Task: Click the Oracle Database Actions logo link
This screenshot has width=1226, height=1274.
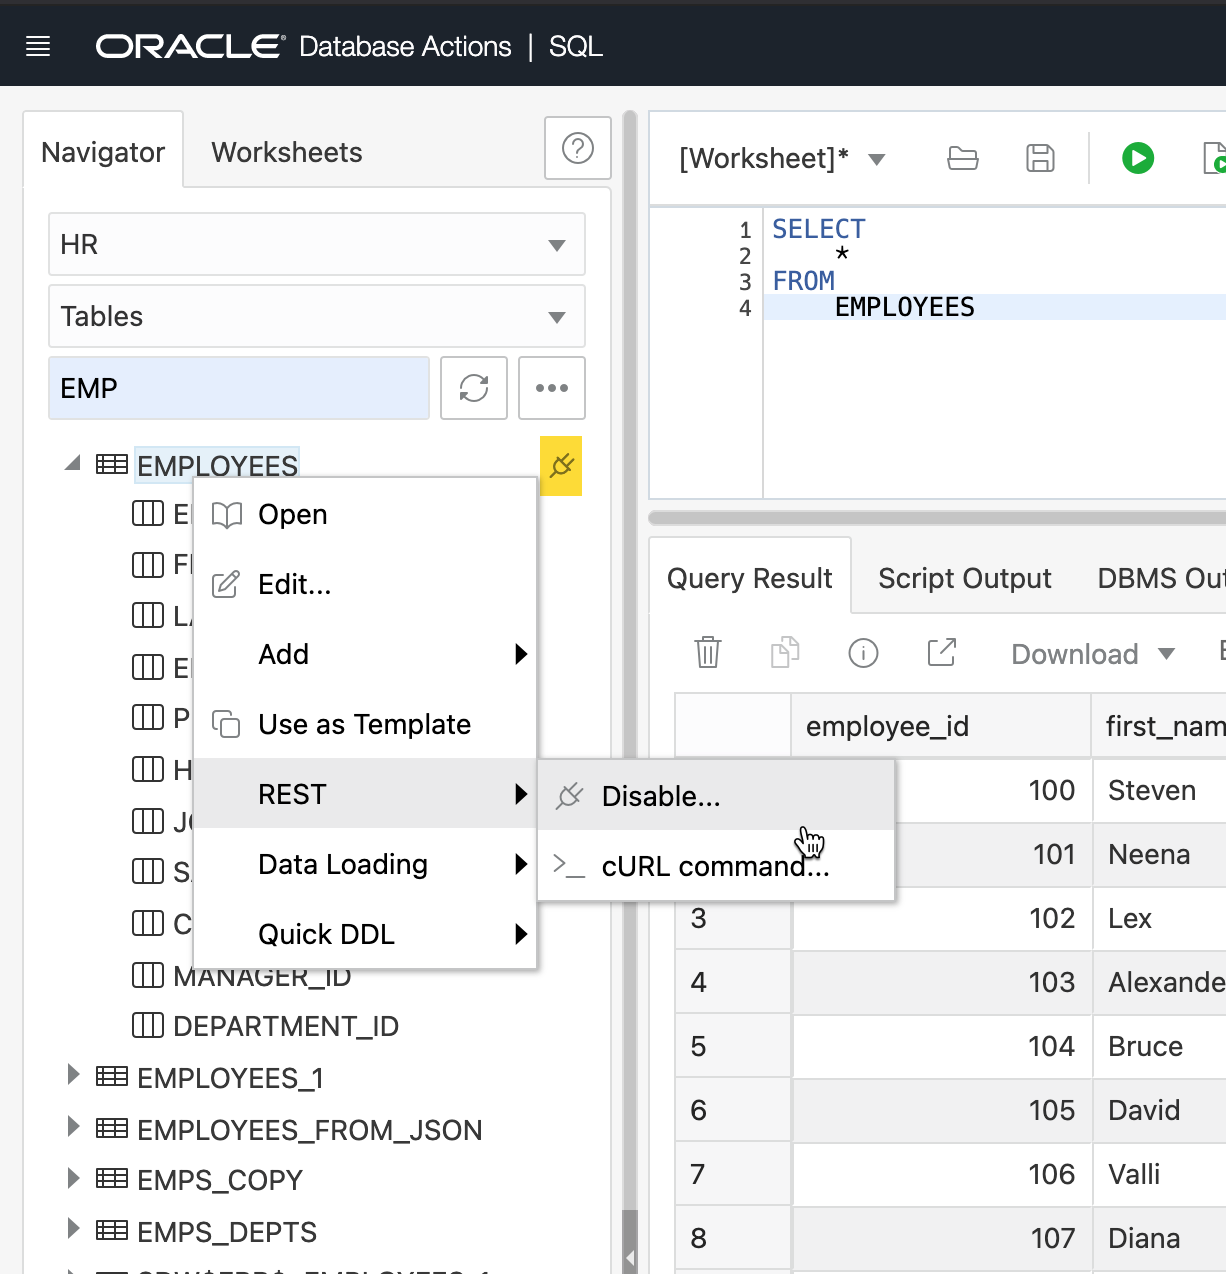Action: [303, 46]
